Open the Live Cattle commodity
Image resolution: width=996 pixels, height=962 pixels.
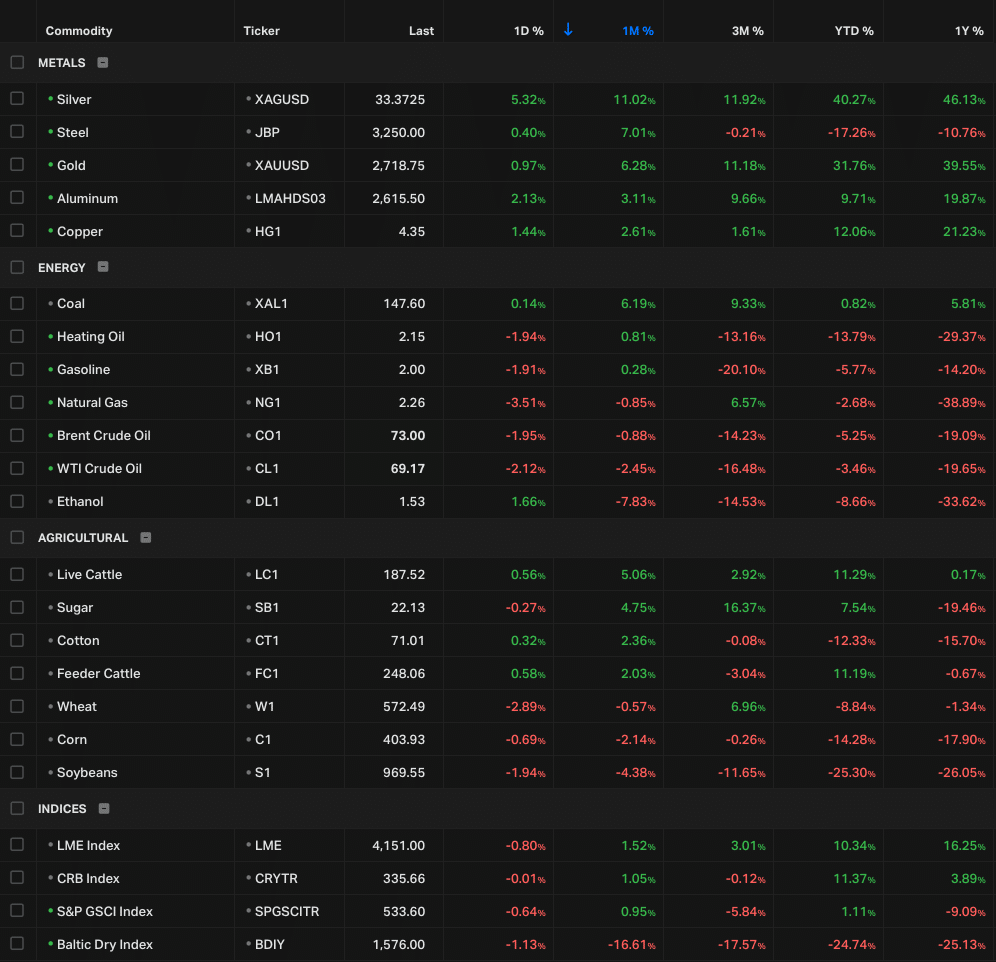pos(89,574)
